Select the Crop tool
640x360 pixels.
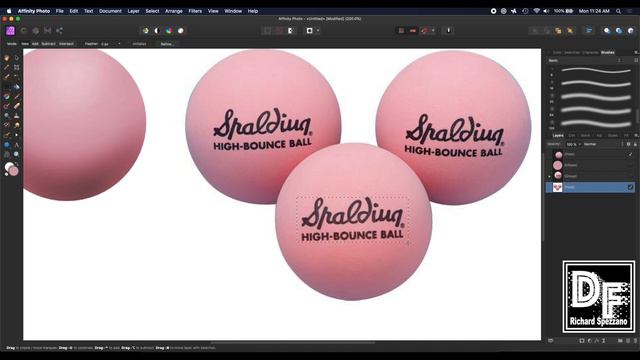(16, 67)
